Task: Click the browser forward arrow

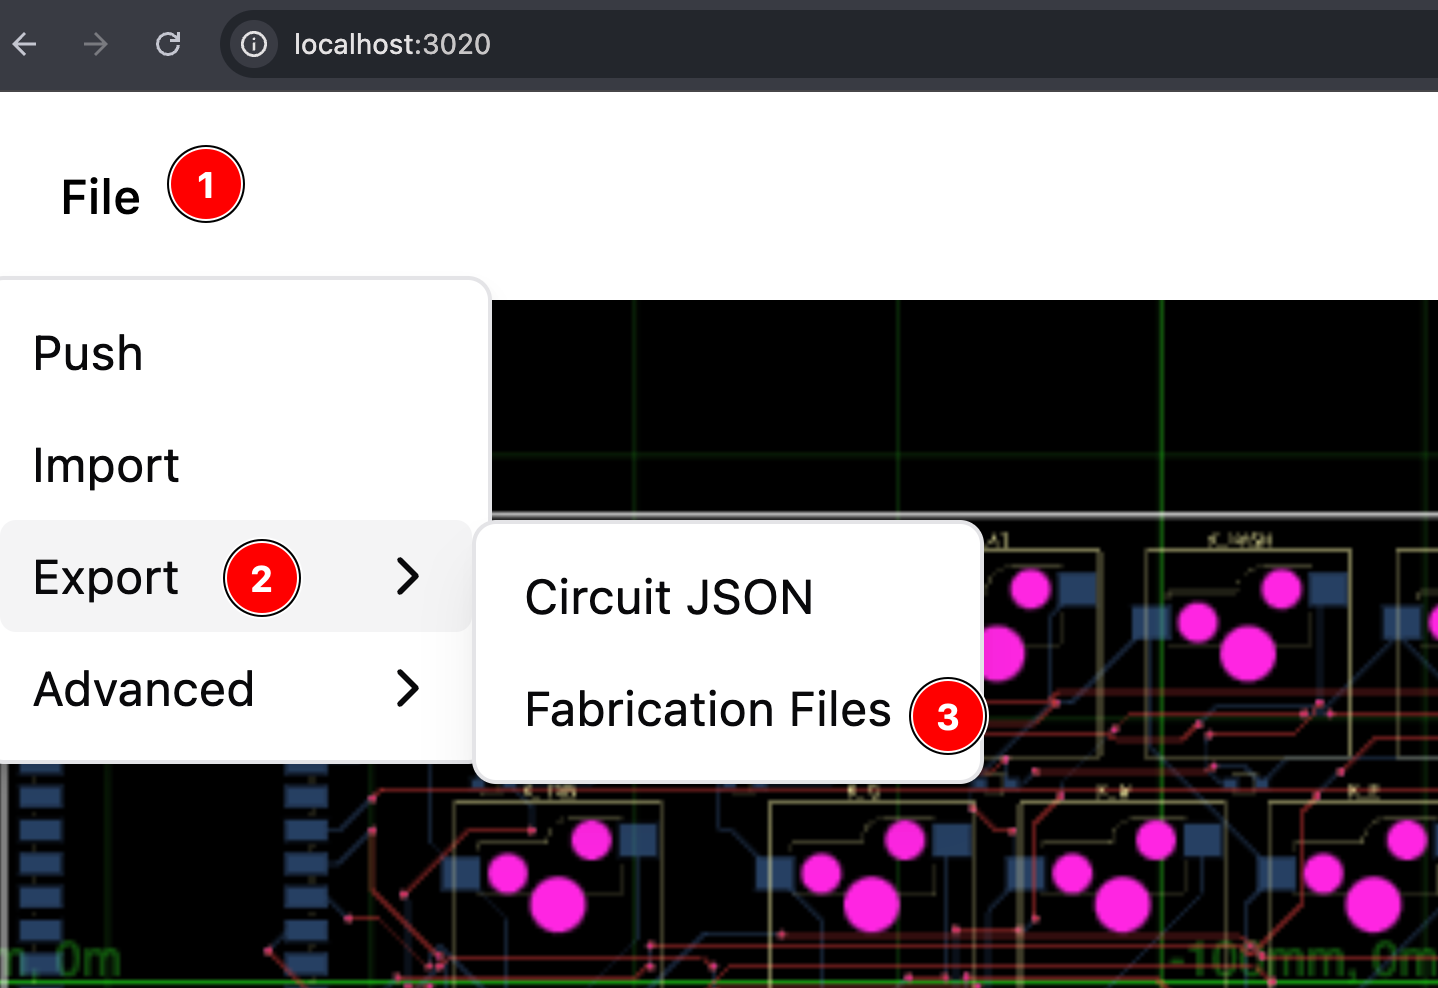Action: (96, 44)
